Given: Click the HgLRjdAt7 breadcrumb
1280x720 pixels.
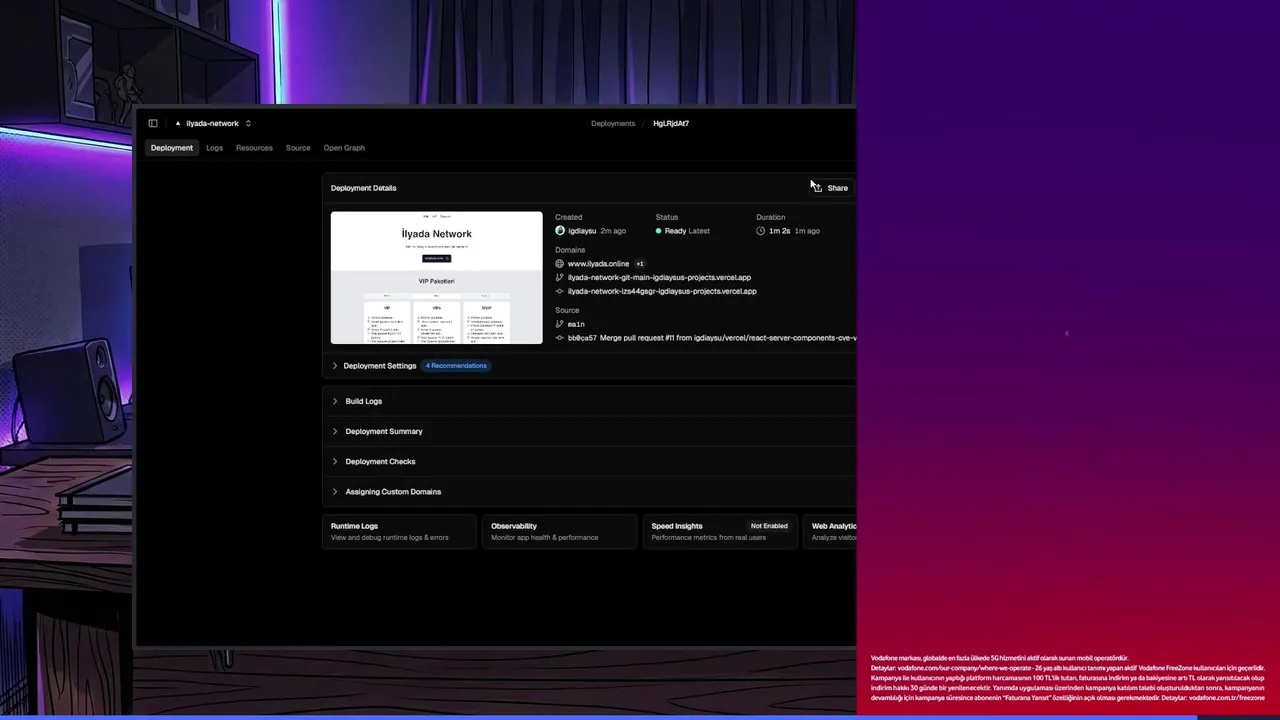Looking at the screenshot, I should tap(671, 123).
